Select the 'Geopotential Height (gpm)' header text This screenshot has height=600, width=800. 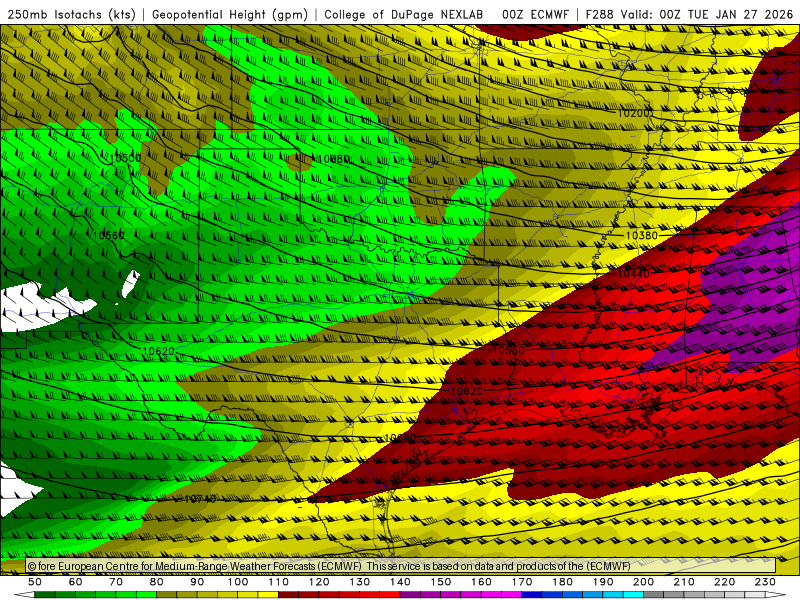pyautogui.click(x=230, y=14)
